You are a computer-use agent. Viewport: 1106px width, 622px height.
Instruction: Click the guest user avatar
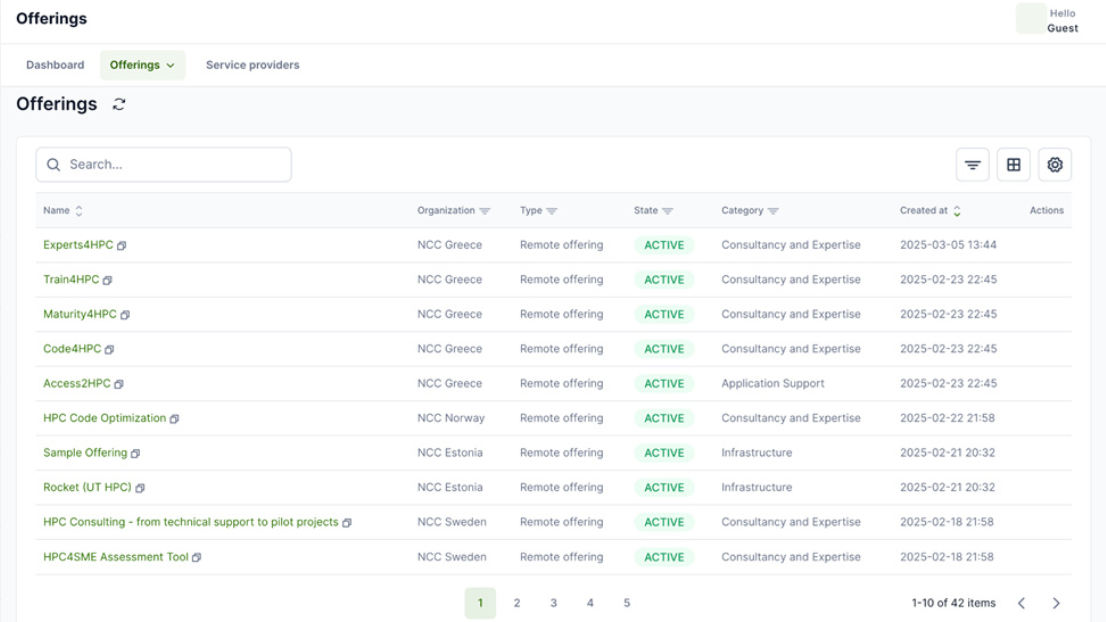1030,19
